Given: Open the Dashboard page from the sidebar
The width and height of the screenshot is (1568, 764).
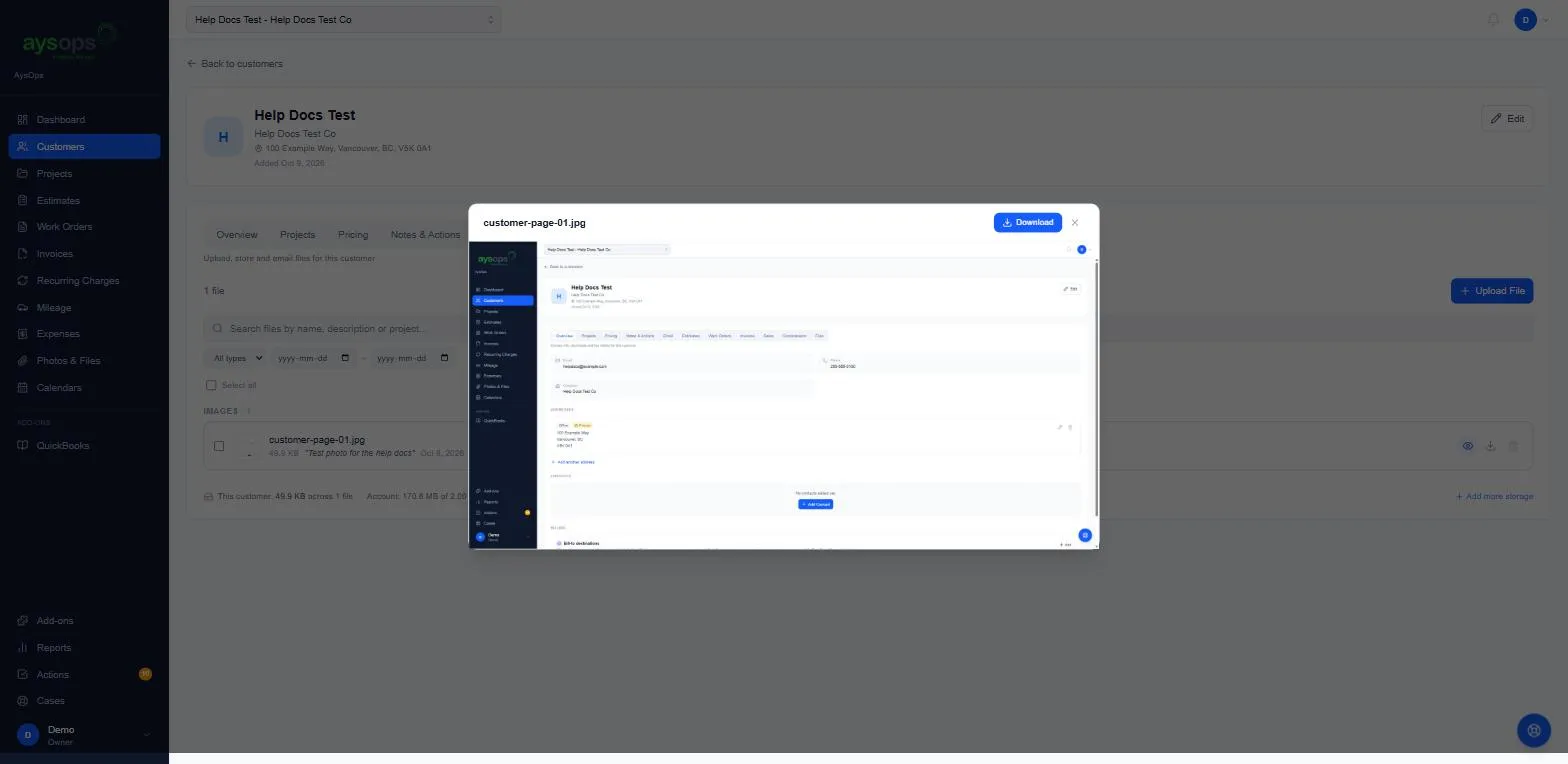Looking at the screenshot, I should [84, 120].
